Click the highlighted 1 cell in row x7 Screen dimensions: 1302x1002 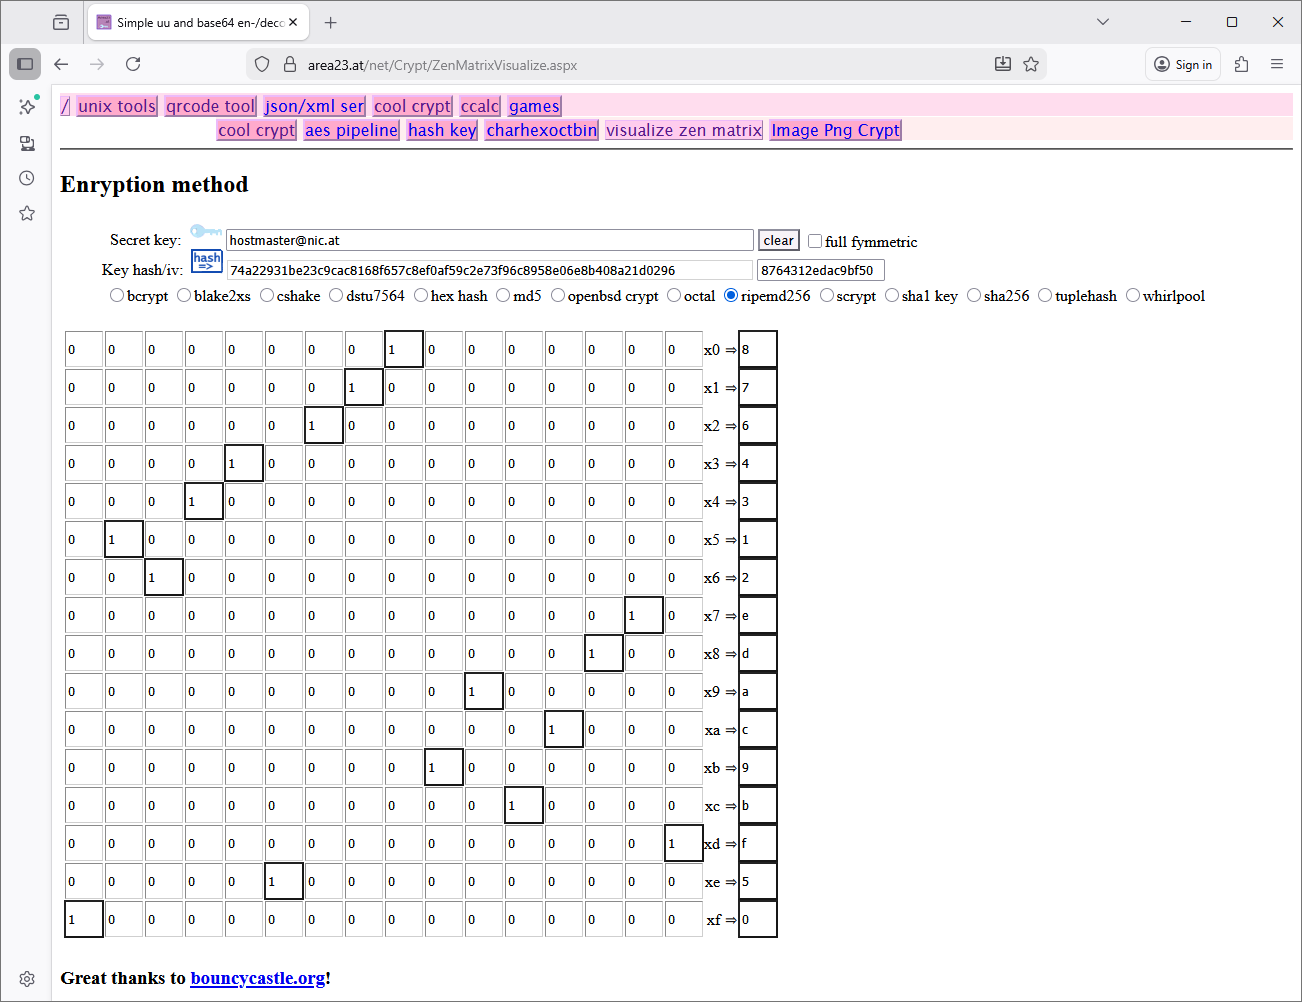tap(644, 615)
